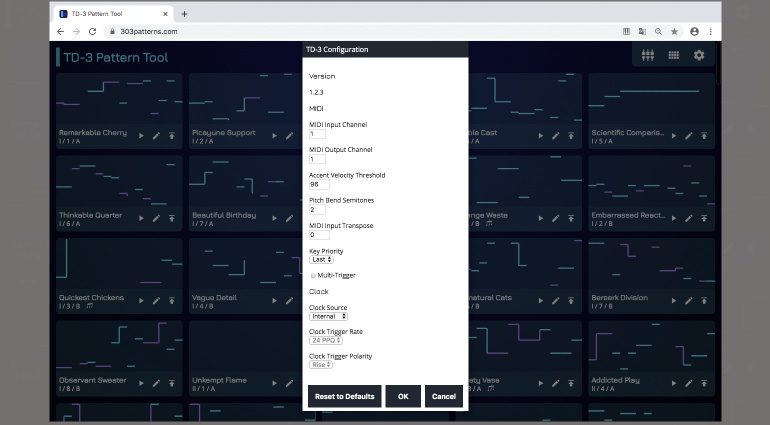Enable the Multi-Trigger checkbox
This screenshot has width=770, height=425.
pyautogui.click(x=313, y=275)
